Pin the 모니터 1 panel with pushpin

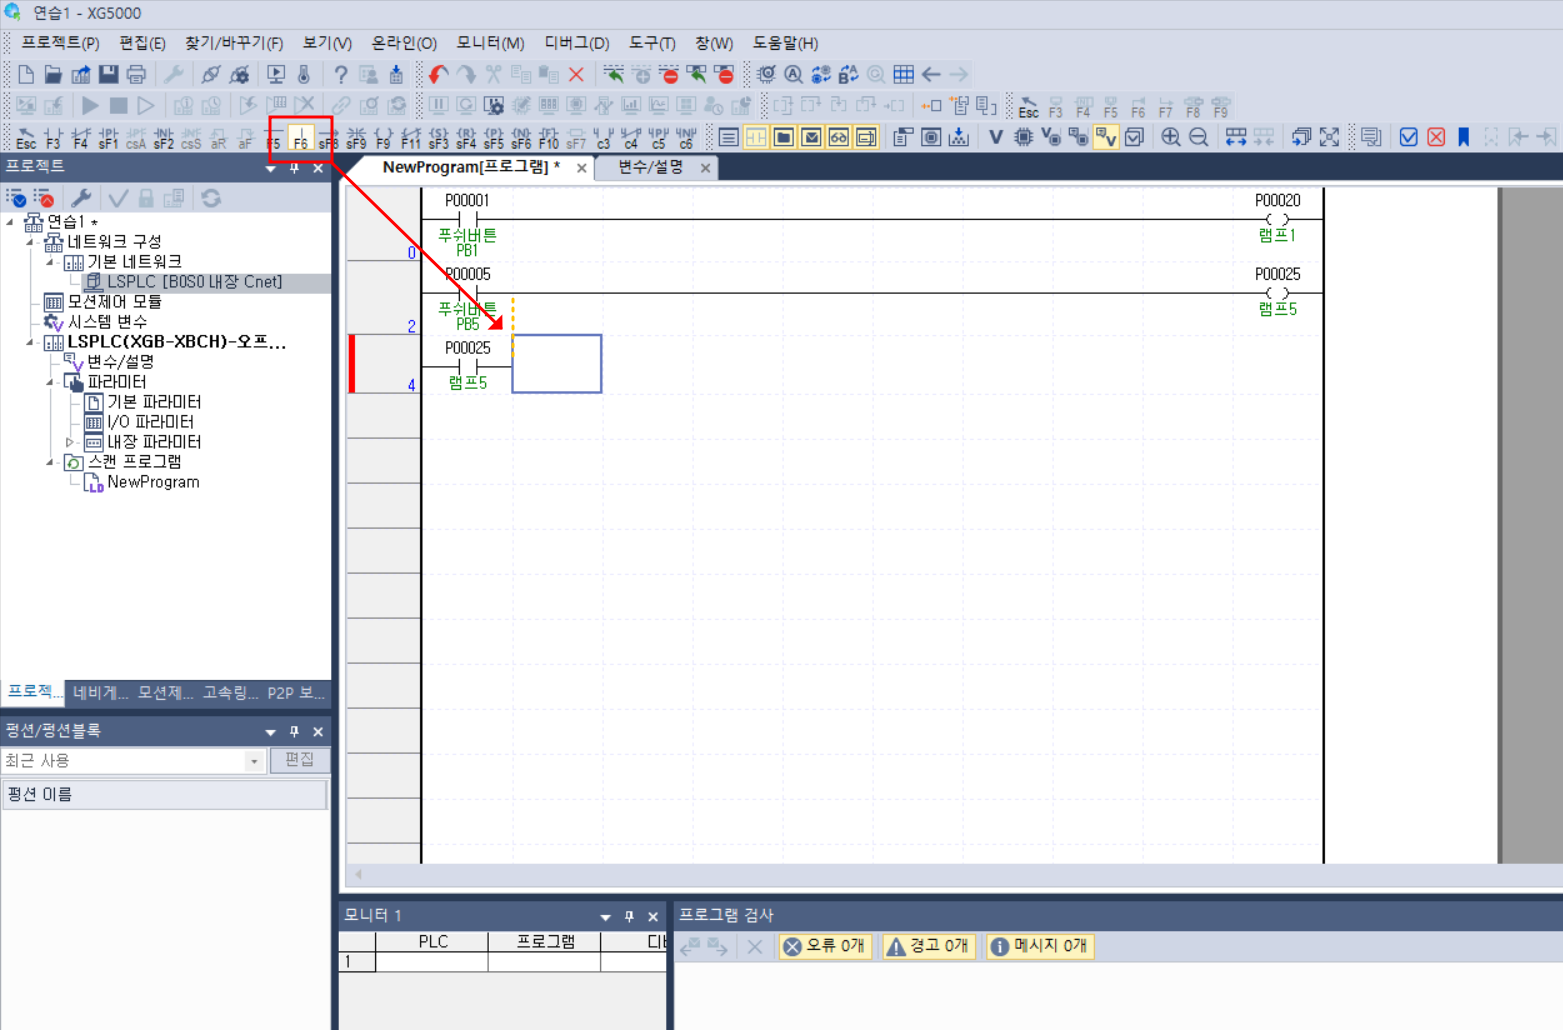pyautogui.click(x=629, y=916)
